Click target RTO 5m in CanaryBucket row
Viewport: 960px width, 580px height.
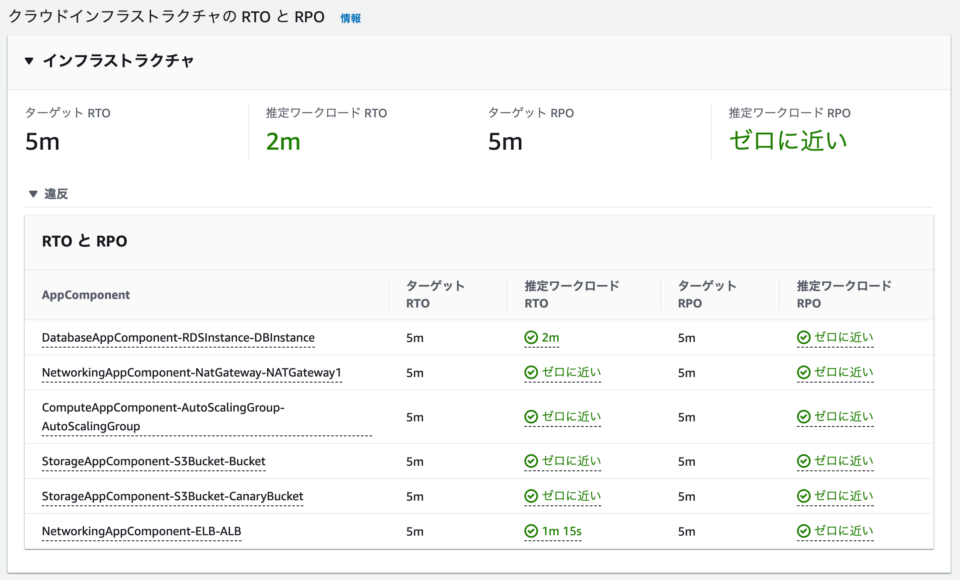414,496
